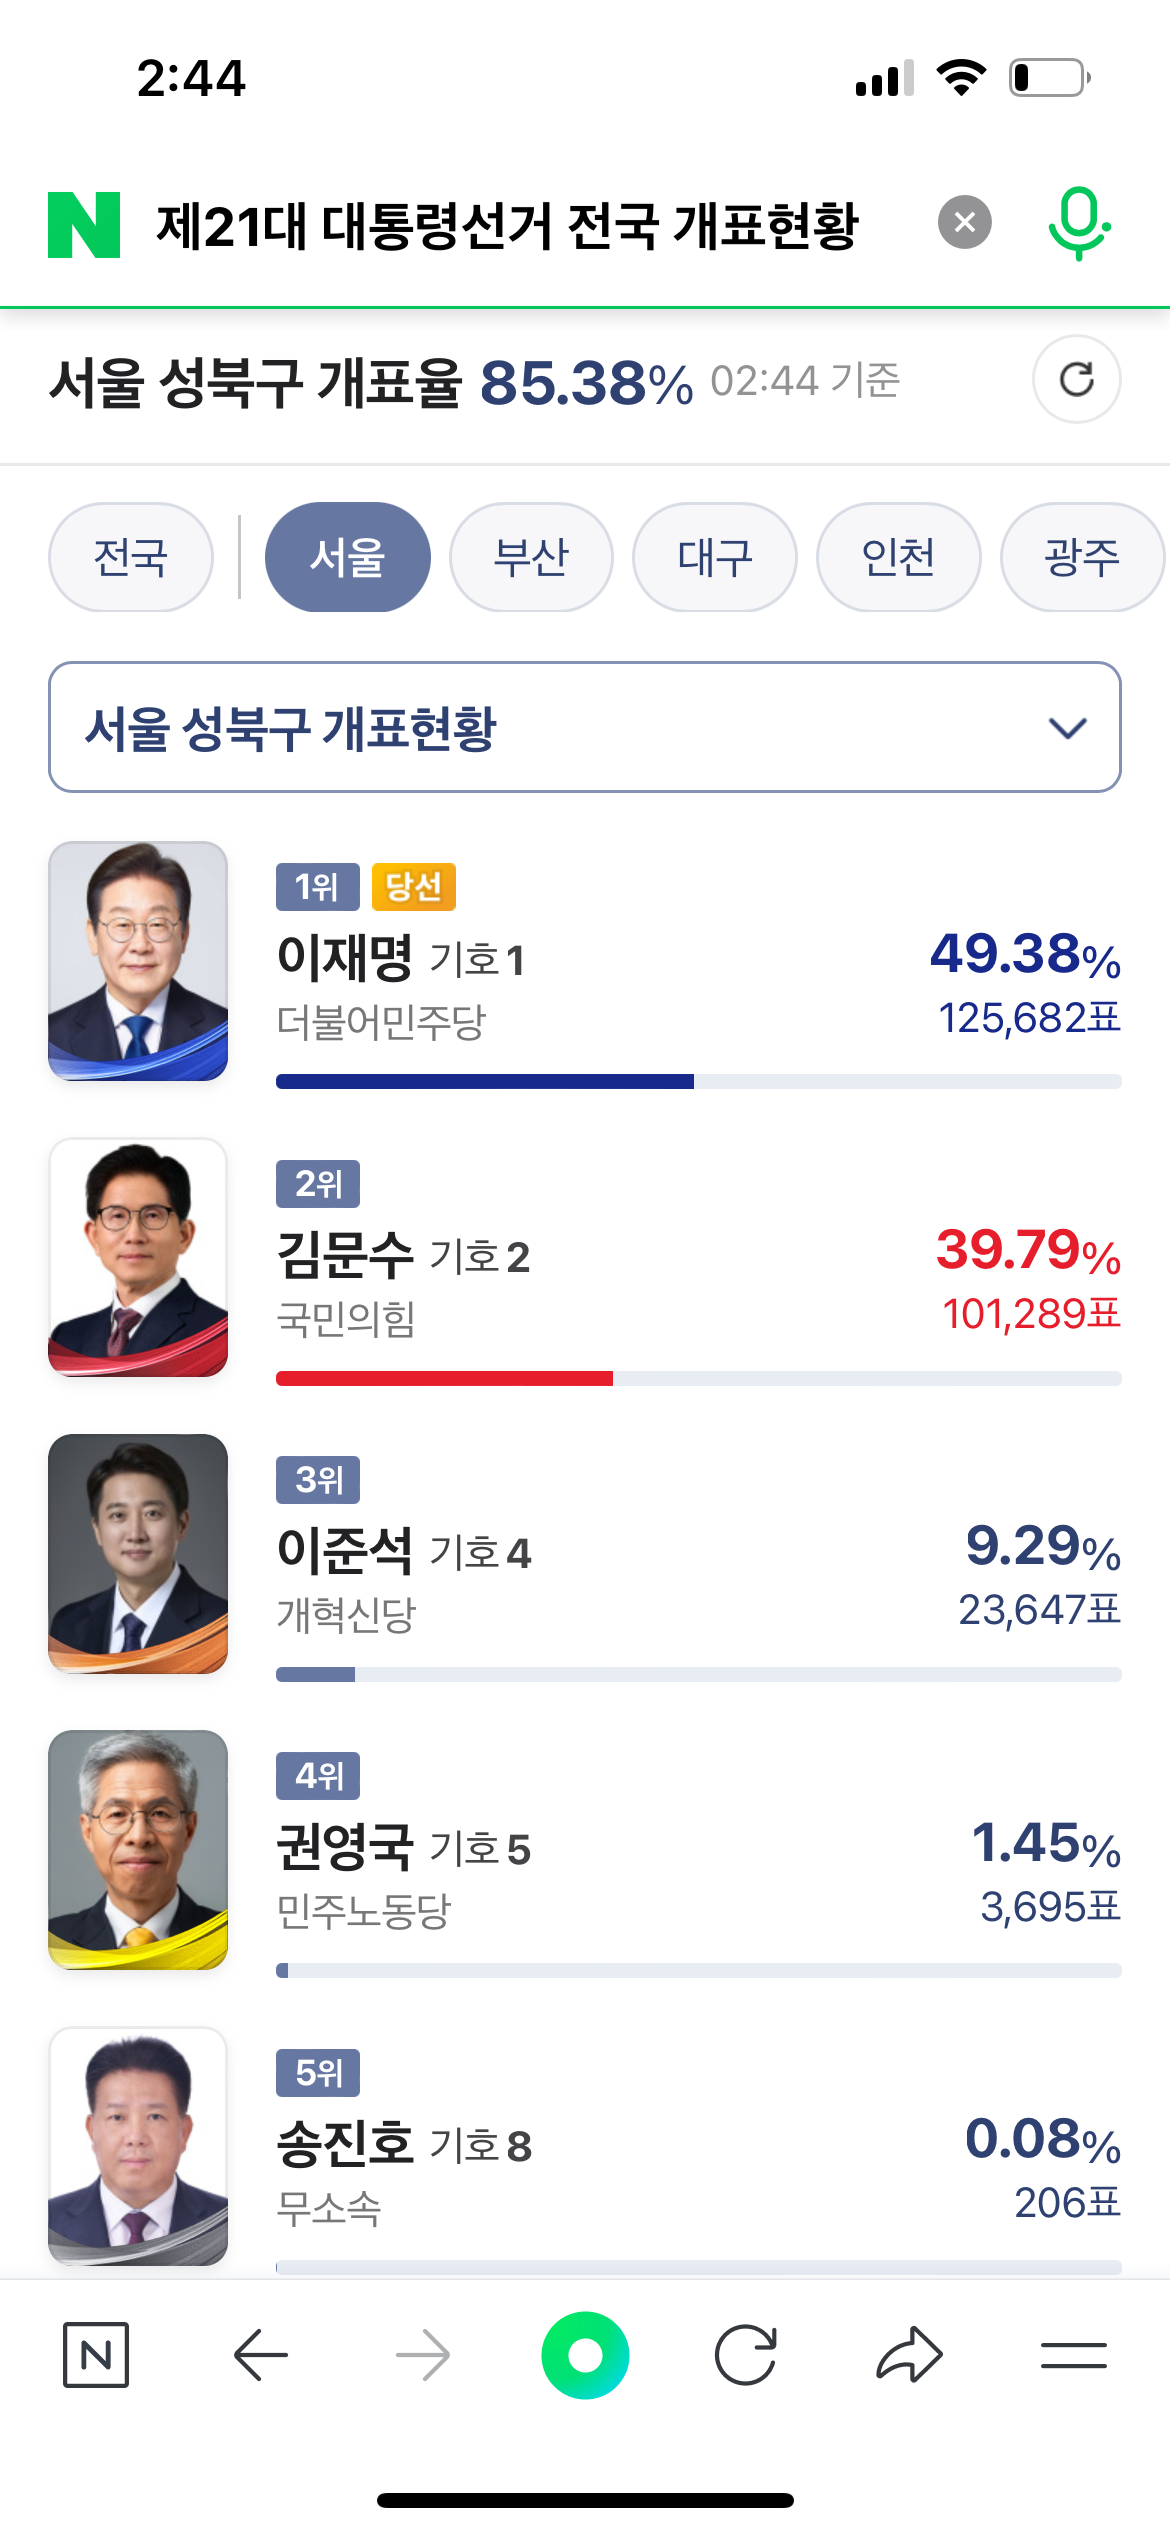Tap the green Naver N logo

pos(84,224)
